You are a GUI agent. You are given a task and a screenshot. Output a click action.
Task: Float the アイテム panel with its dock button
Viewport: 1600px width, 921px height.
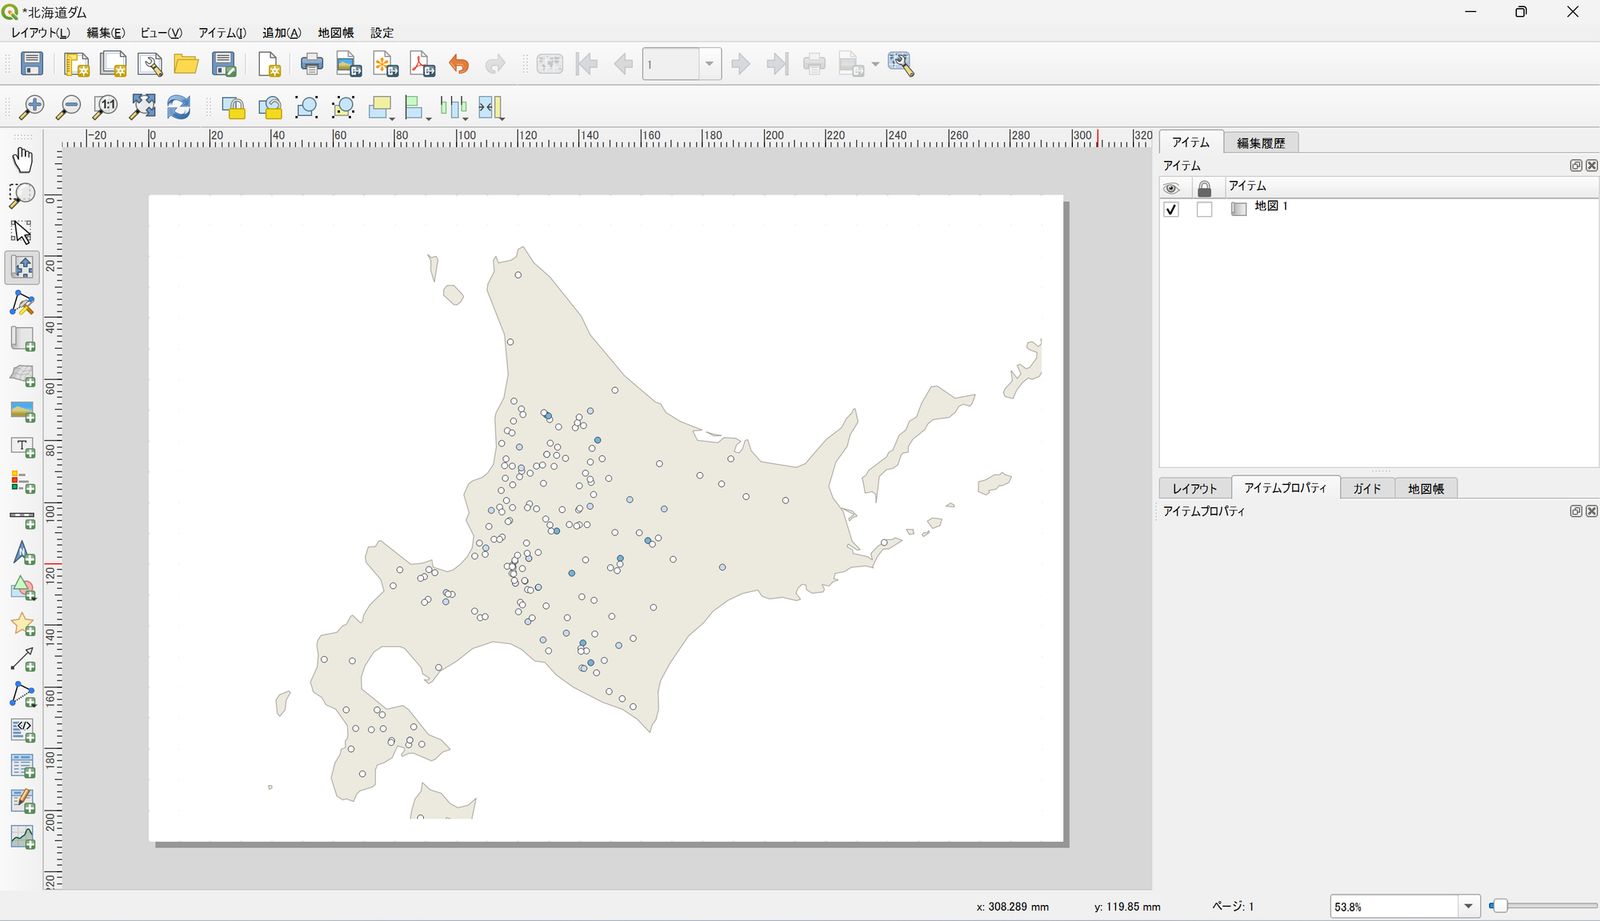pyautogui.click(x=1576, y=166)
